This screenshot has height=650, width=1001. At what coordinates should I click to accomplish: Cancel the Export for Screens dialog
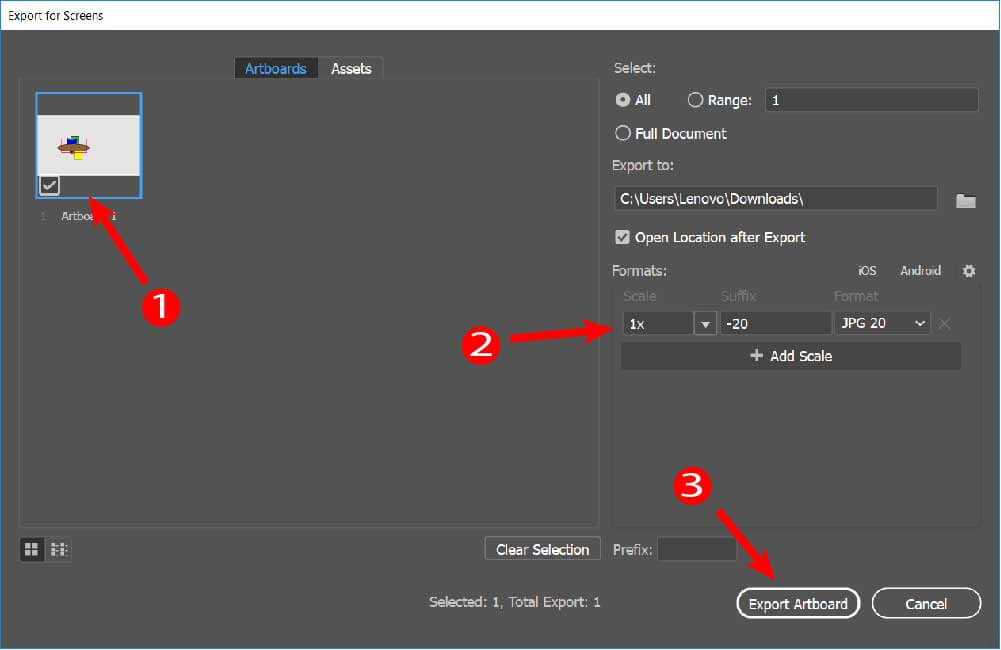926,603
